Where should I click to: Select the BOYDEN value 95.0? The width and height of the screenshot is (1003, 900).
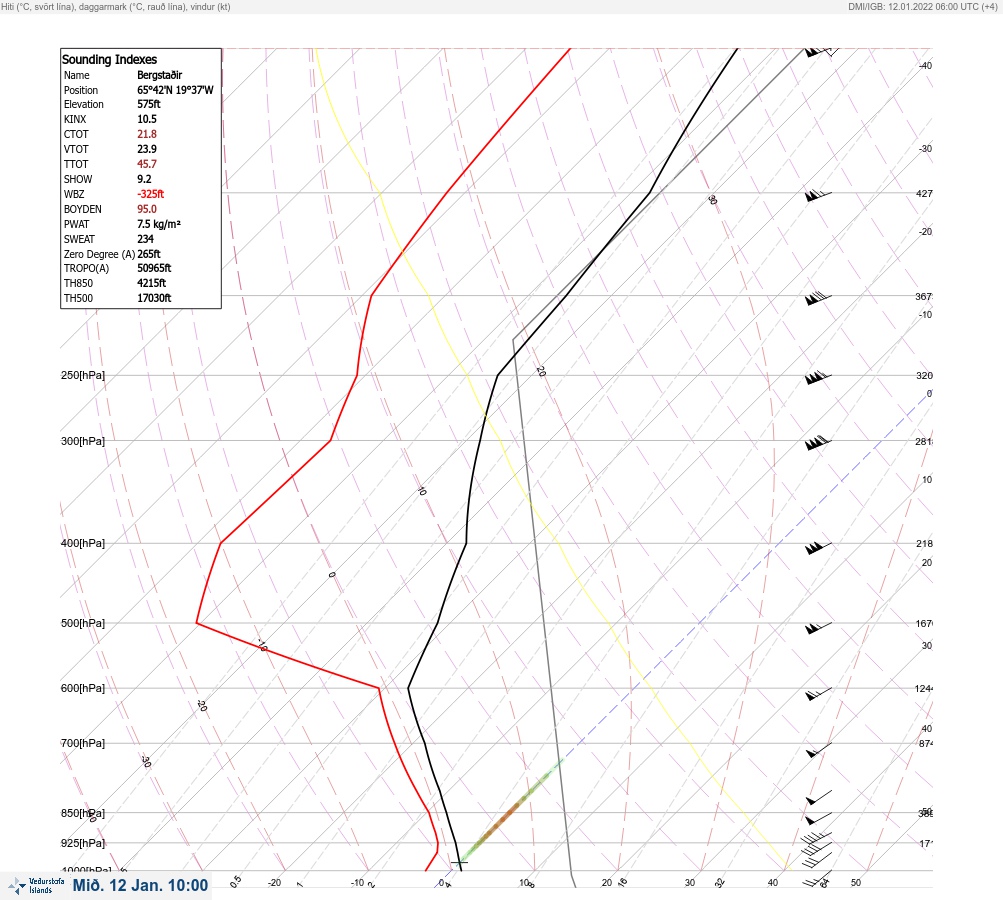(146, 209)
